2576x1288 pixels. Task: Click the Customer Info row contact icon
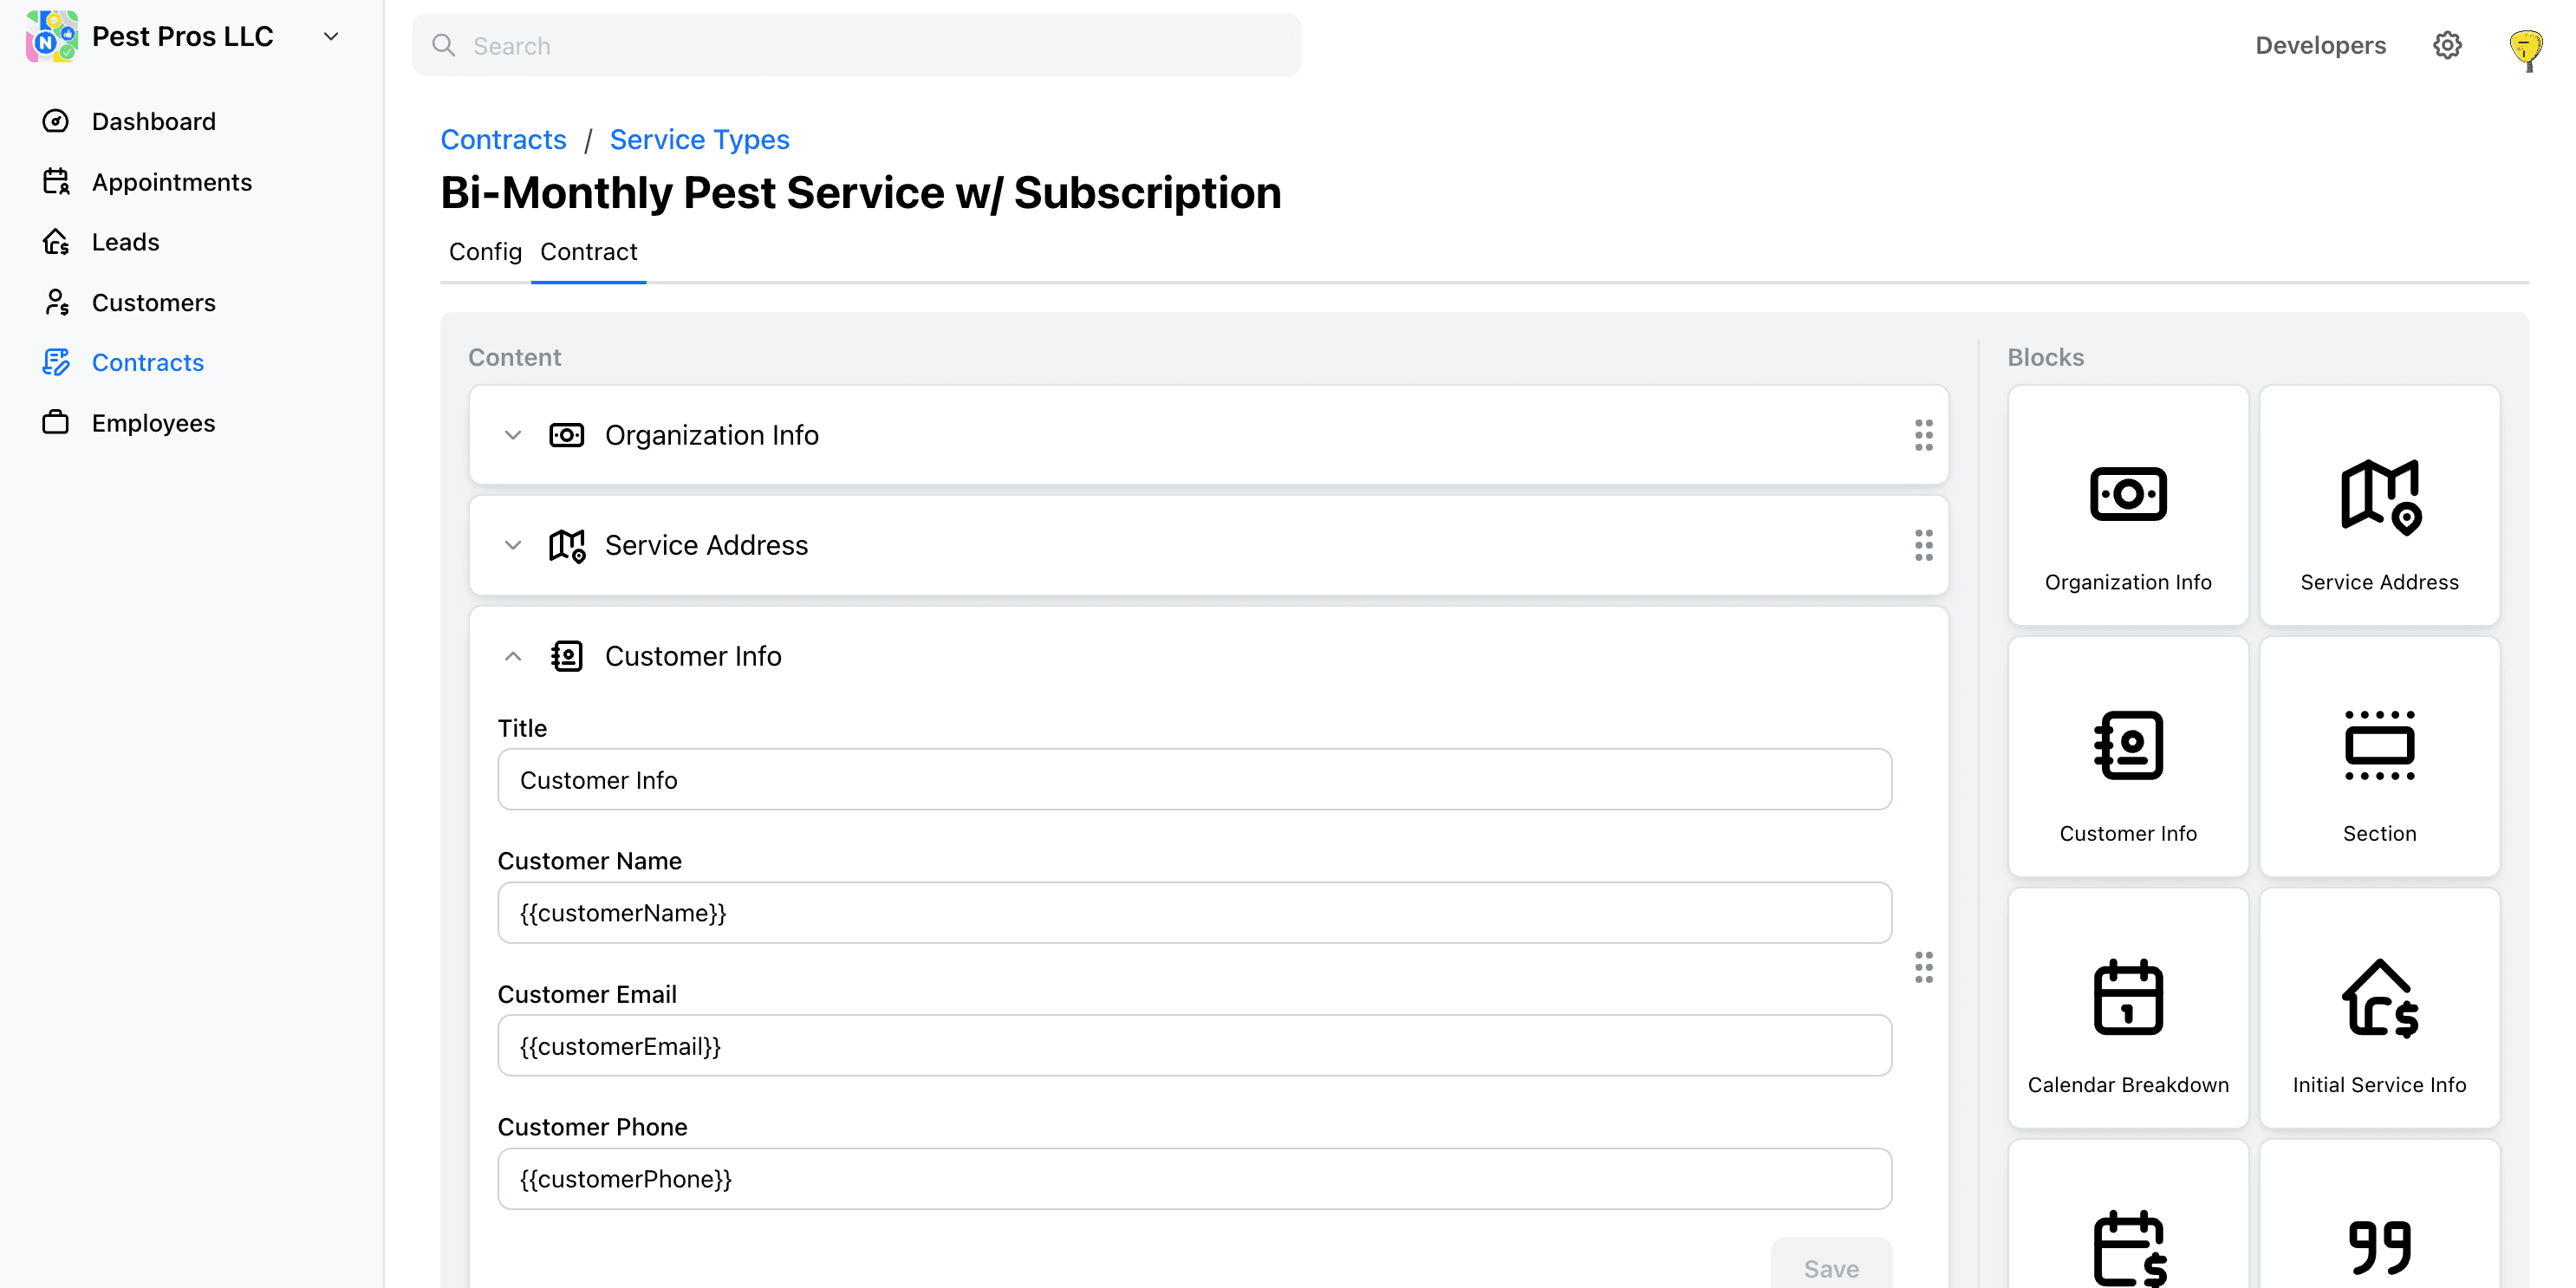[567, 656]
